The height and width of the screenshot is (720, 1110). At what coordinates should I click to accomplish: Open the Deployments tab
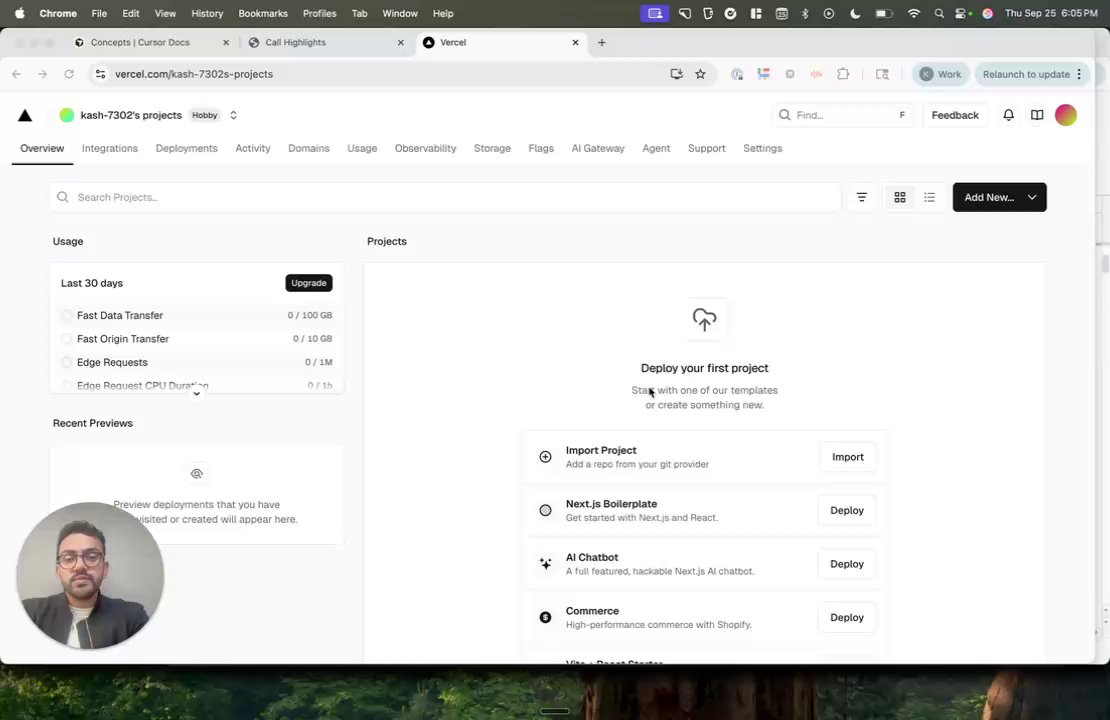coord(186,149)
